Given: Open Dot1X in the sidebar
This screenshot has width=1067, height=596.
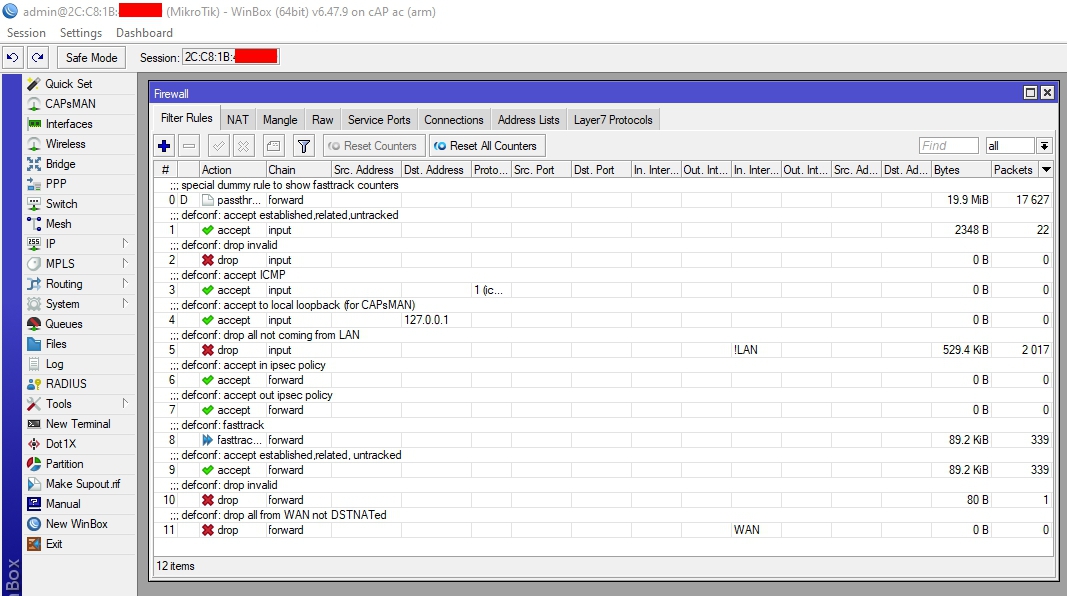Looking at the screenshot, I should click(61, 444).
